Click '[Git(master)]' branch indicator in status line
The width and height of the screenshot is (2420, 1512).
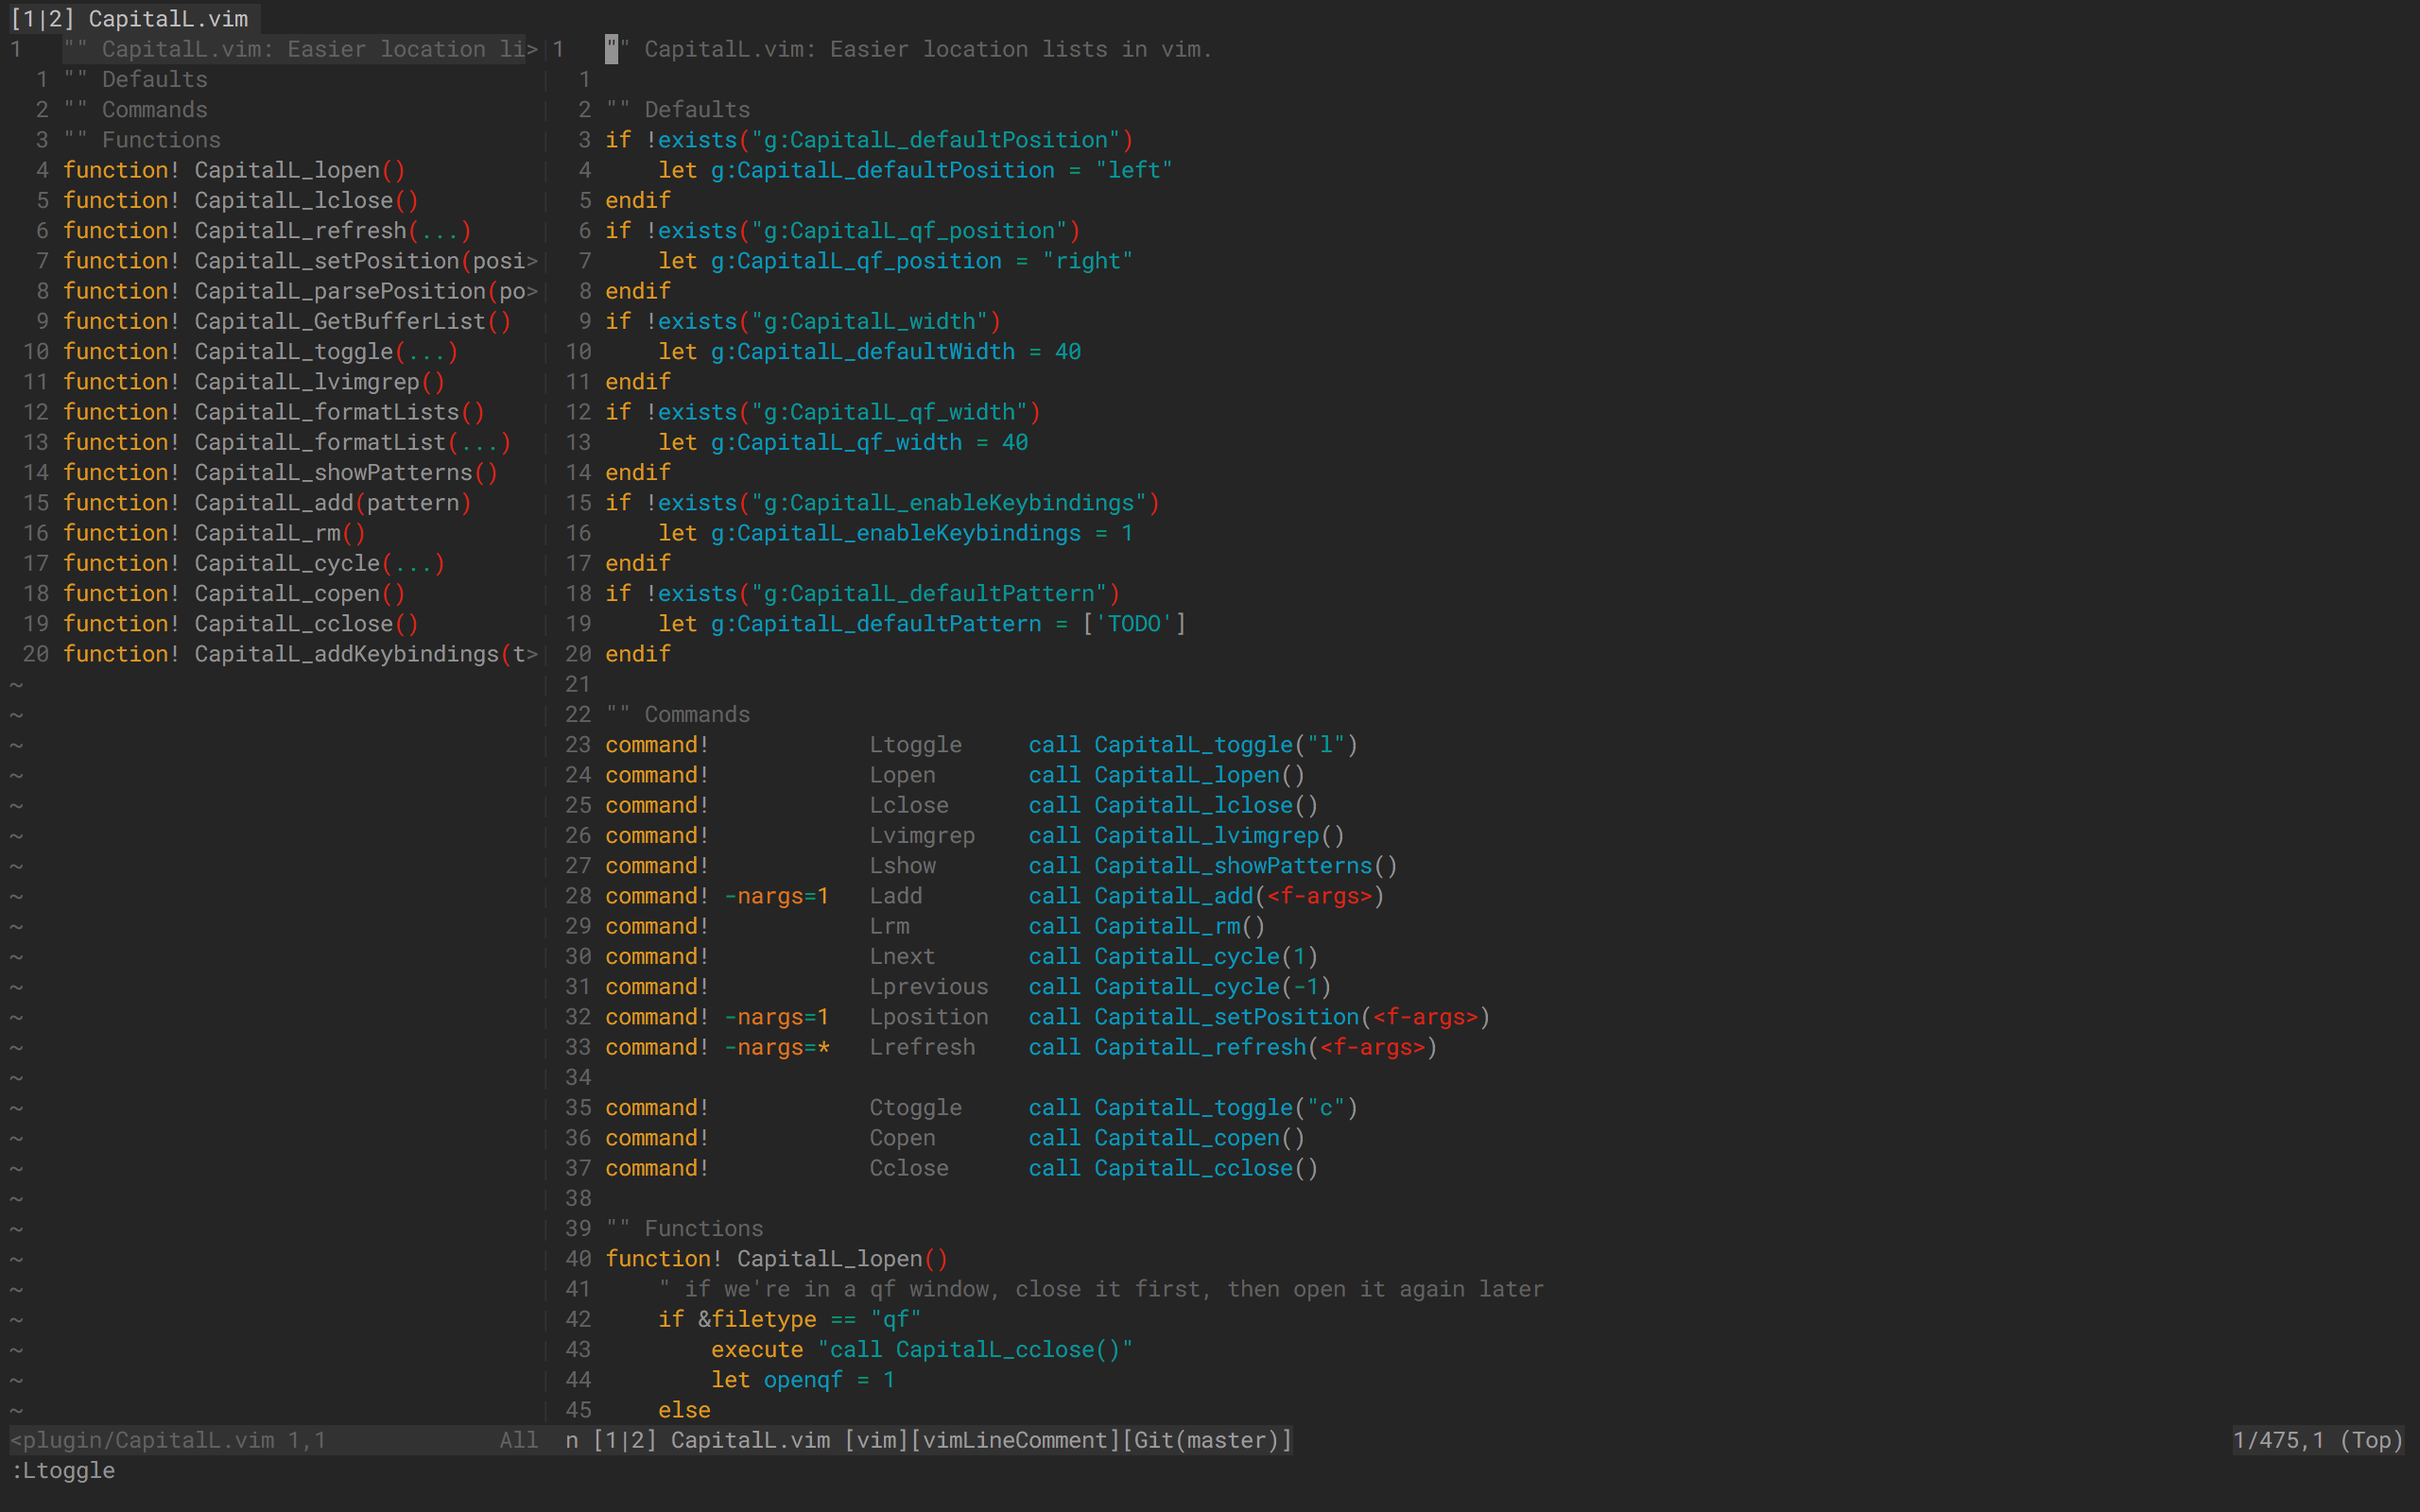[1207, 1440]
